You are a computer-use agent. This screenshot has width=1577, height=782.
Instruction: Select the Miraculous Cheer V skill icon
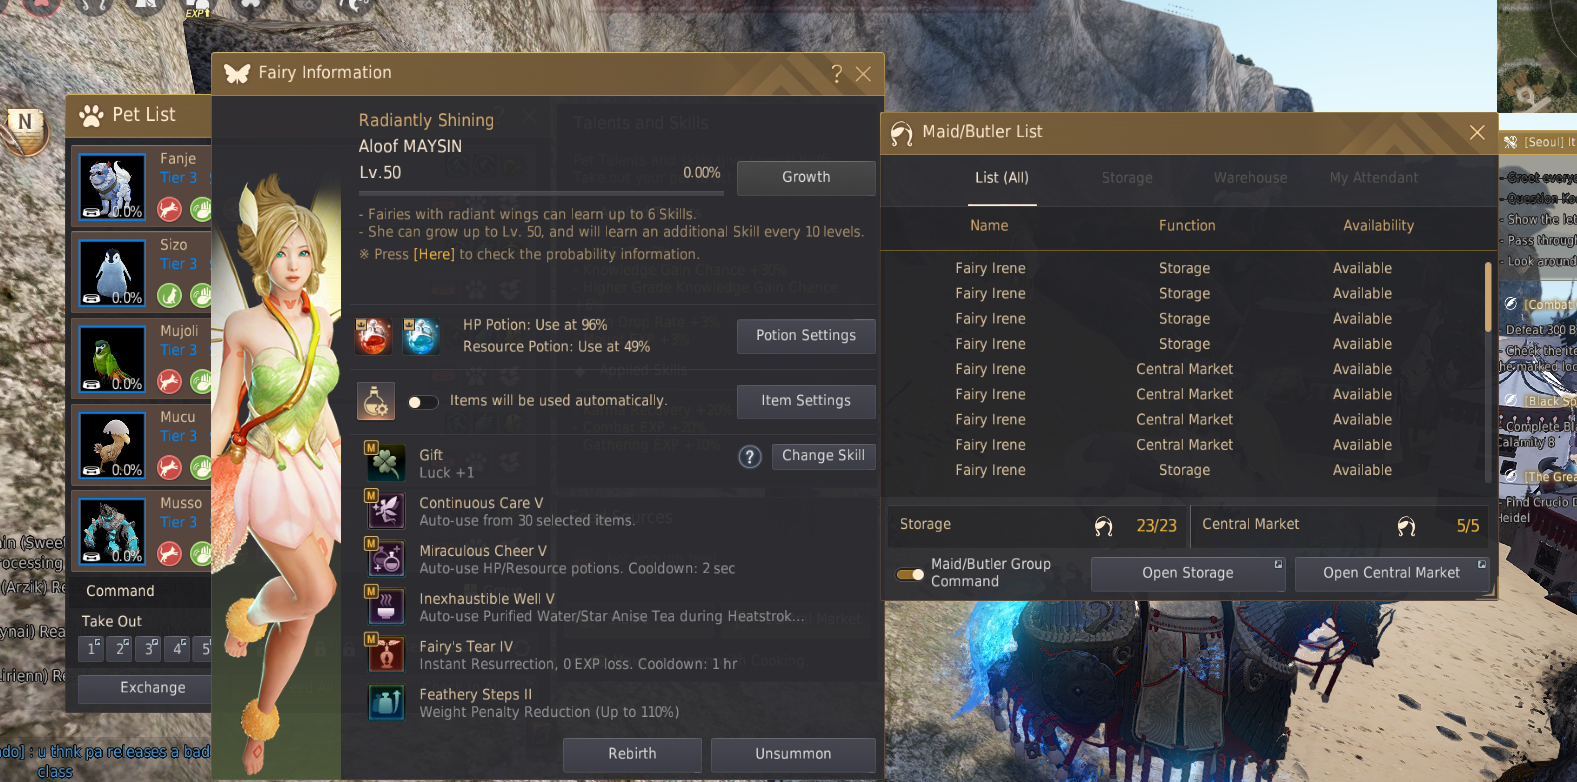385,558
